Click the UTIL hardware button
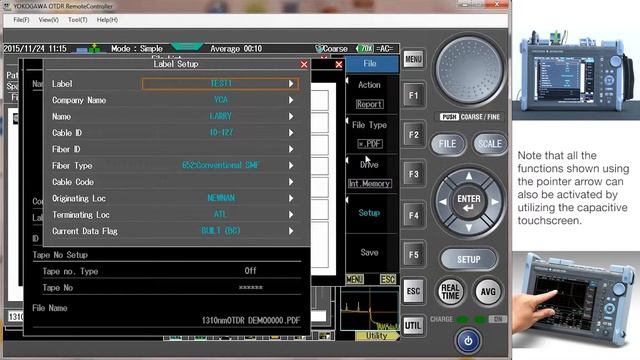Viewport: 640px width, 360px height. point(413,325)
